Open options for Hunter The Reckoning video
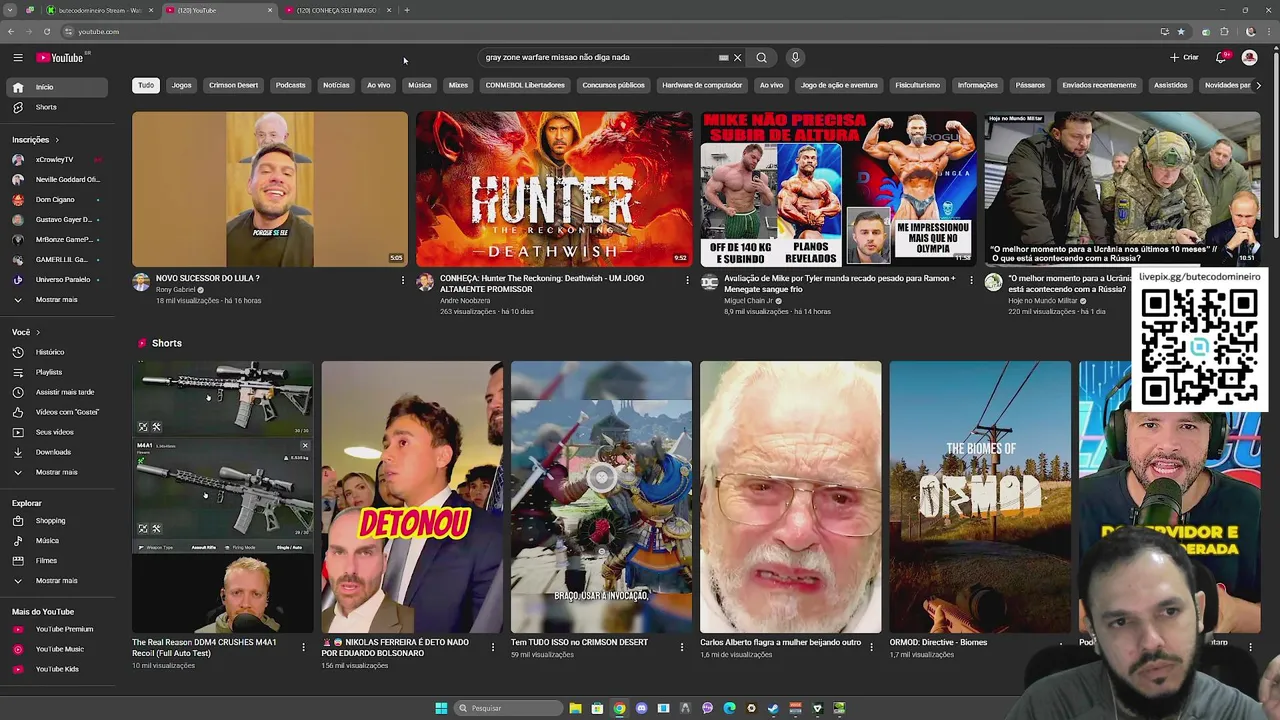The height and width of the screenshot is (720, 1280). [x=687, y=280]
